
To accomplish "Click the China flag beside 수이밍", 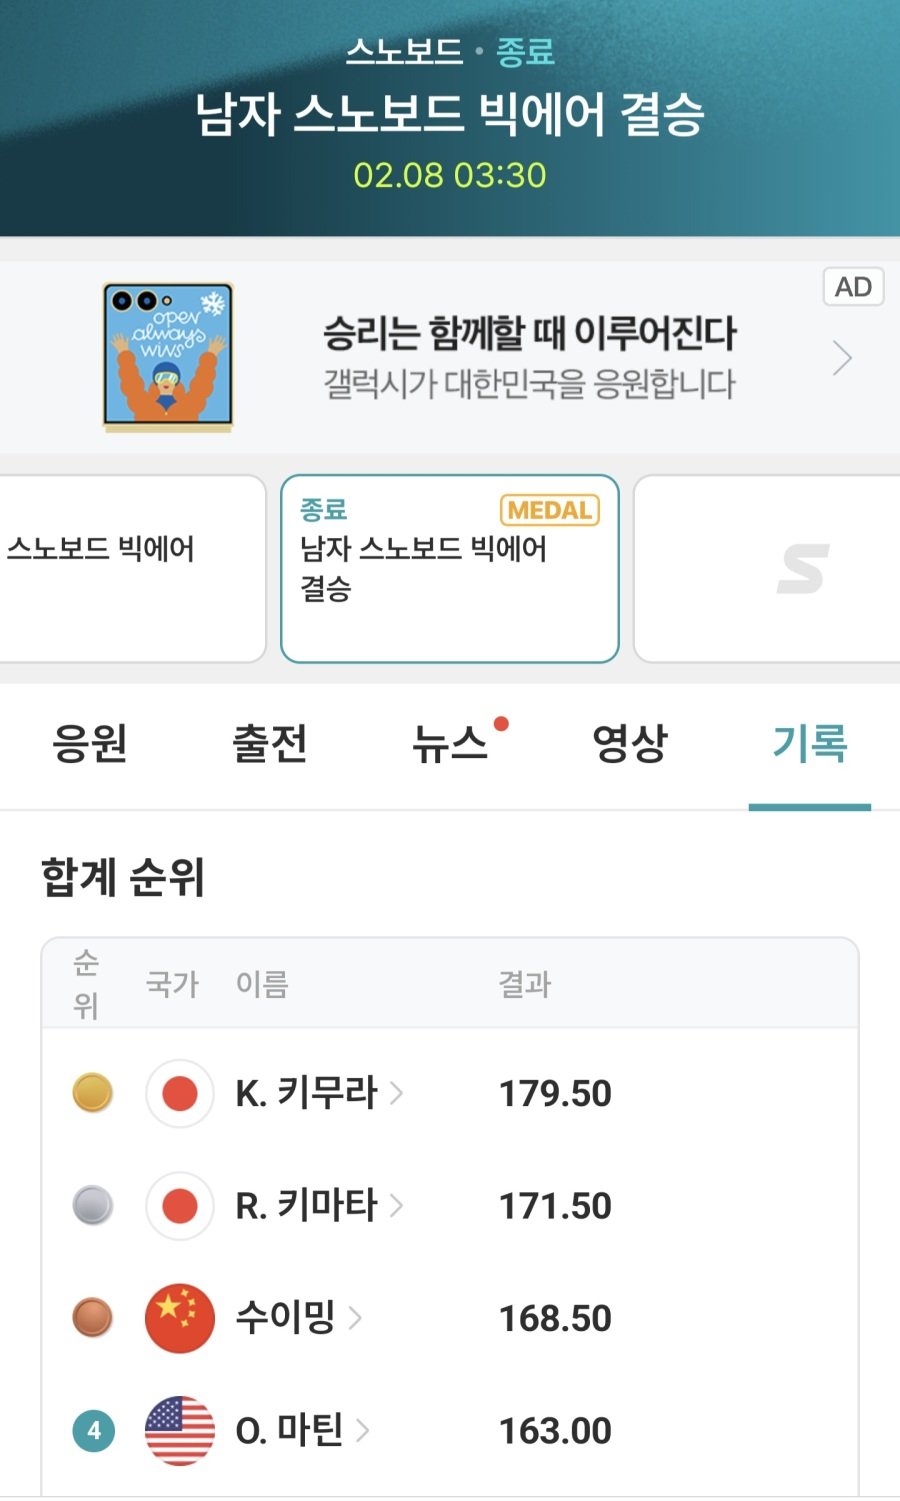I will pos(180,1318).
